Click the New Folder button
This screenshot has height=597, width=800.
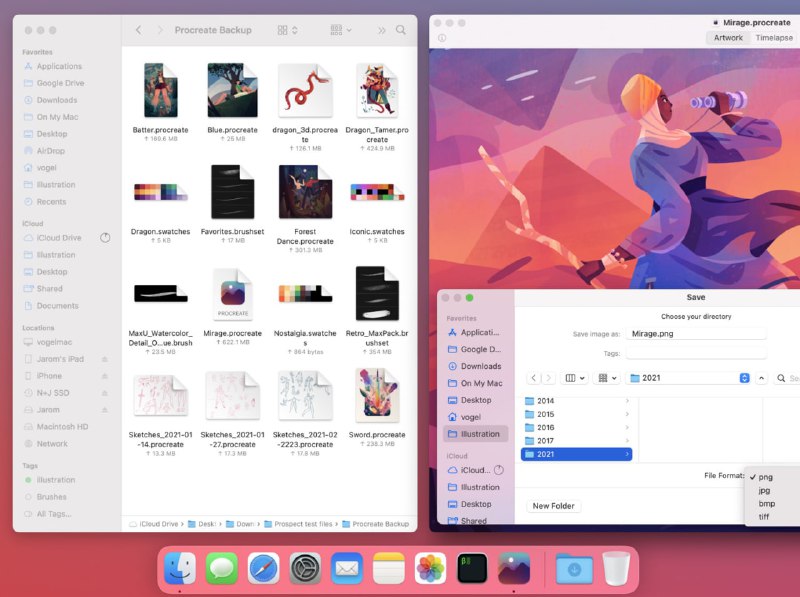(x=553, y=506)
